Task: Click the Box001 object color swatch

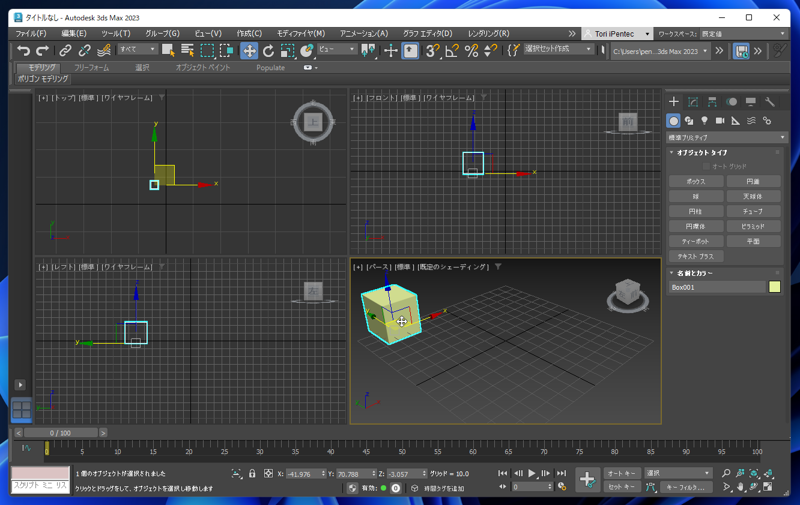Action: pyautogui.click(x=774, y=287)
